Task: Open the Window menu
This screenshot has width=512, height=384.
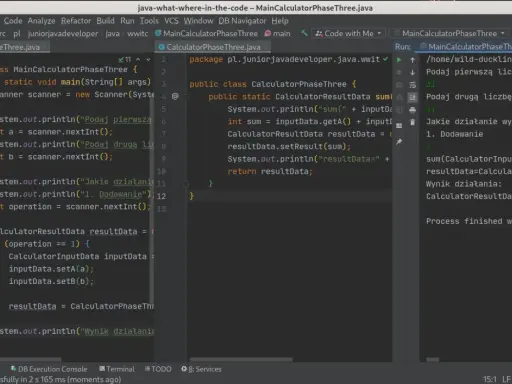Action: [198, 21]
